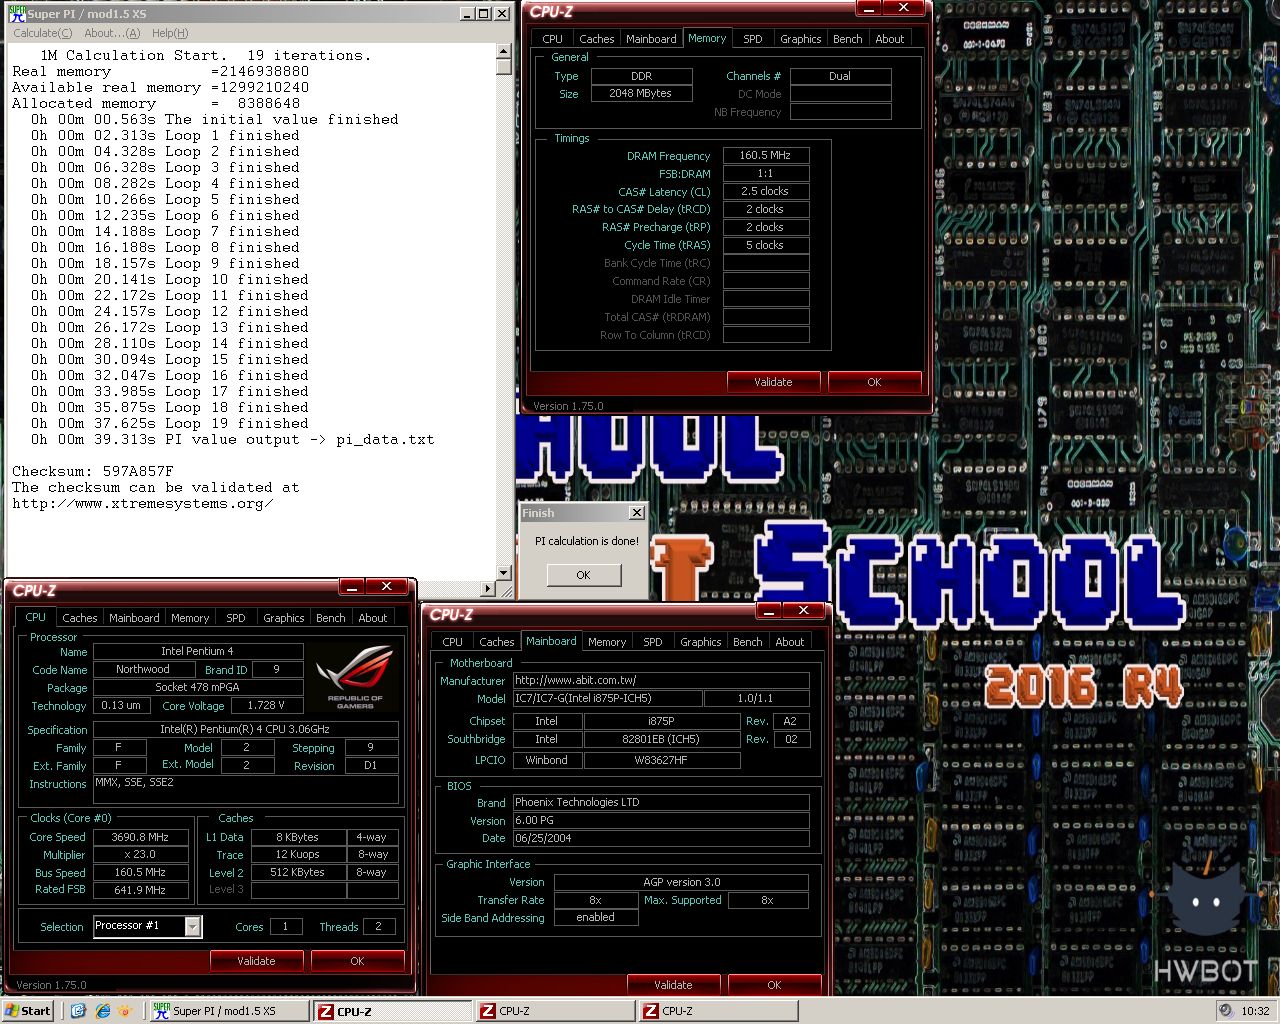The image size is (1280, 1024).
Task: Switch to Mainboard tab in Memory CPU-Z window
Action: click(651, 39)
